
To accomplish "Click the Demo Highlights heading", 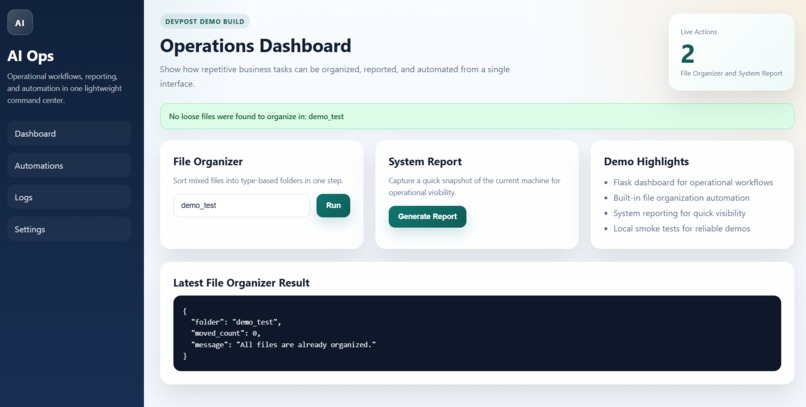I will 646,161.
